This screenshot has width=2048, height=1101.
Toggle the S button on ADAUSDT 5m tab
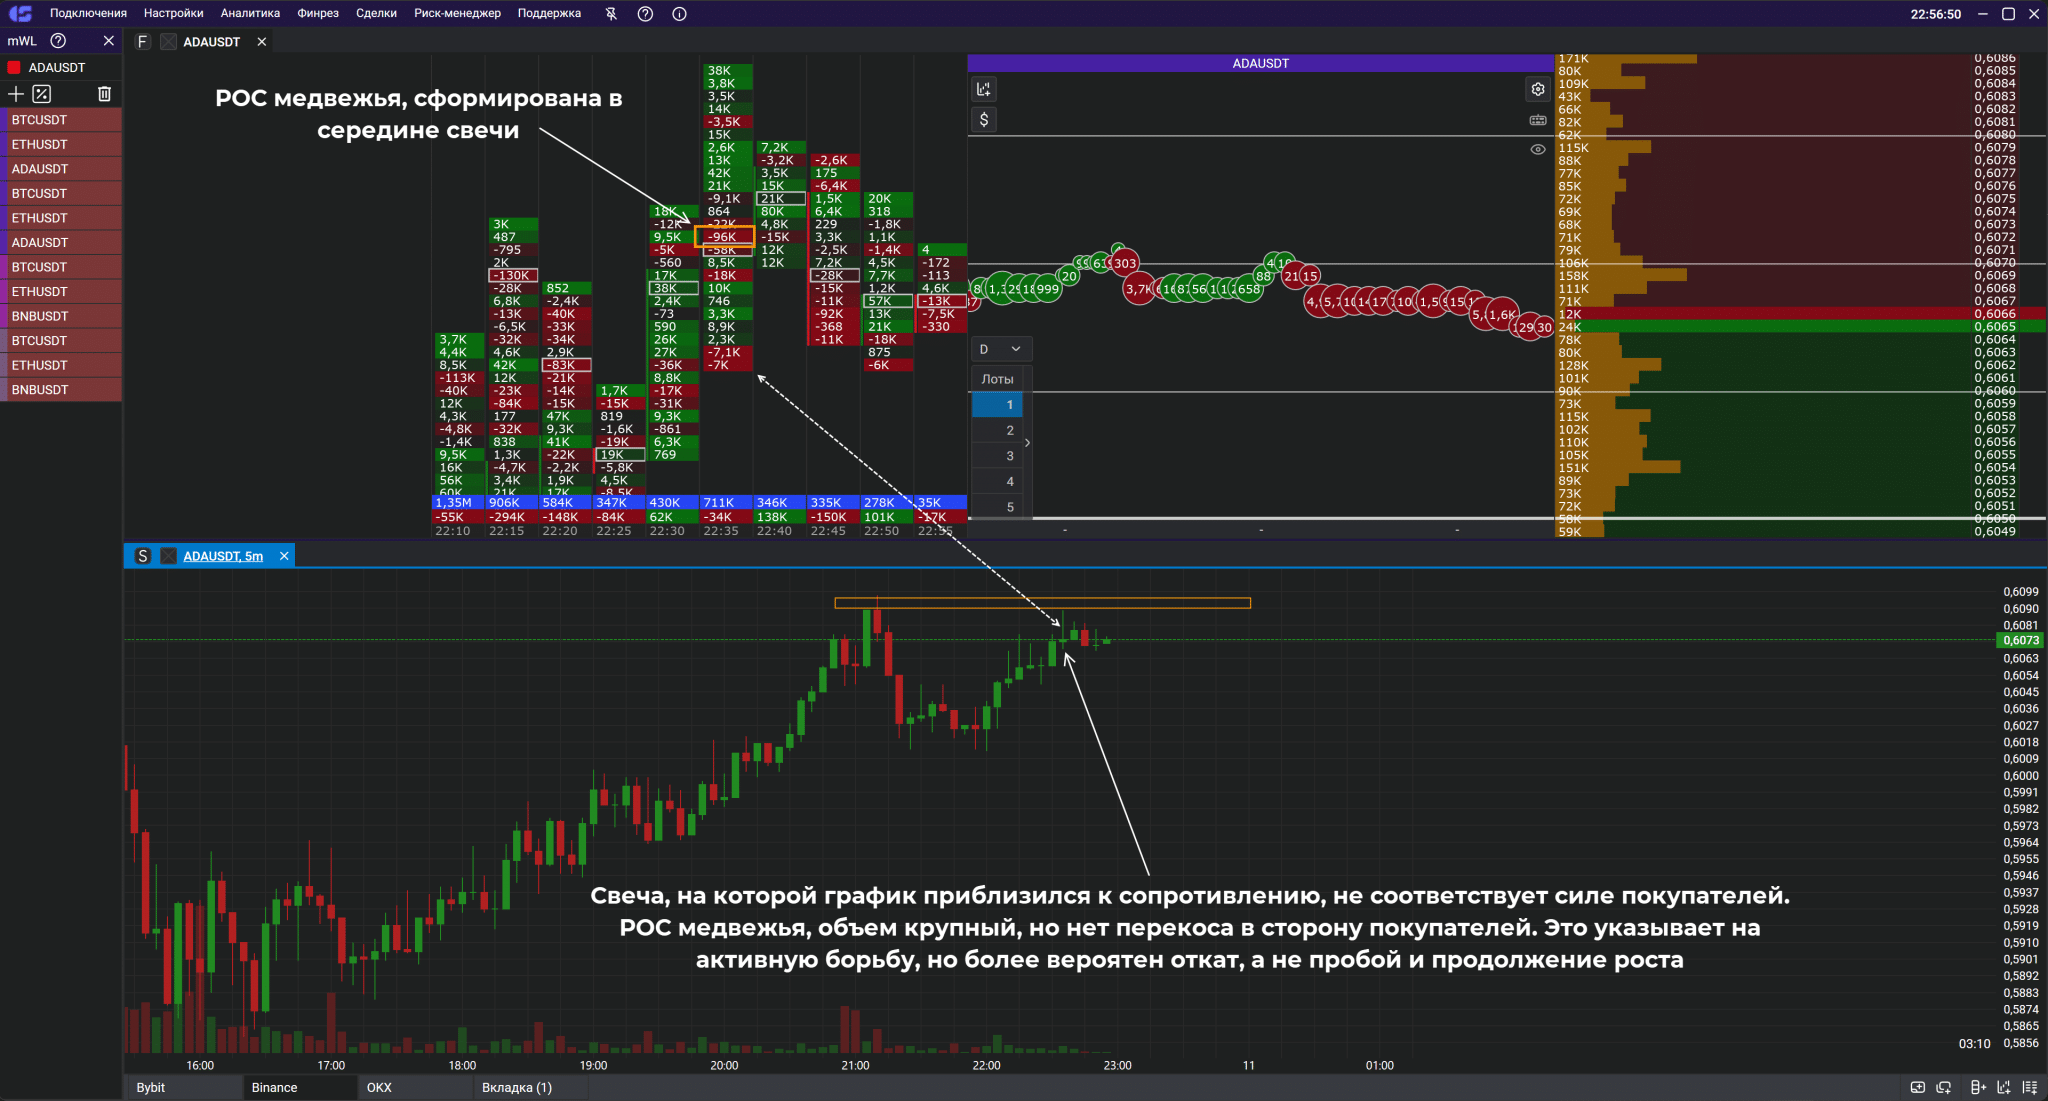pyautogui.click(x=143, y=556)
